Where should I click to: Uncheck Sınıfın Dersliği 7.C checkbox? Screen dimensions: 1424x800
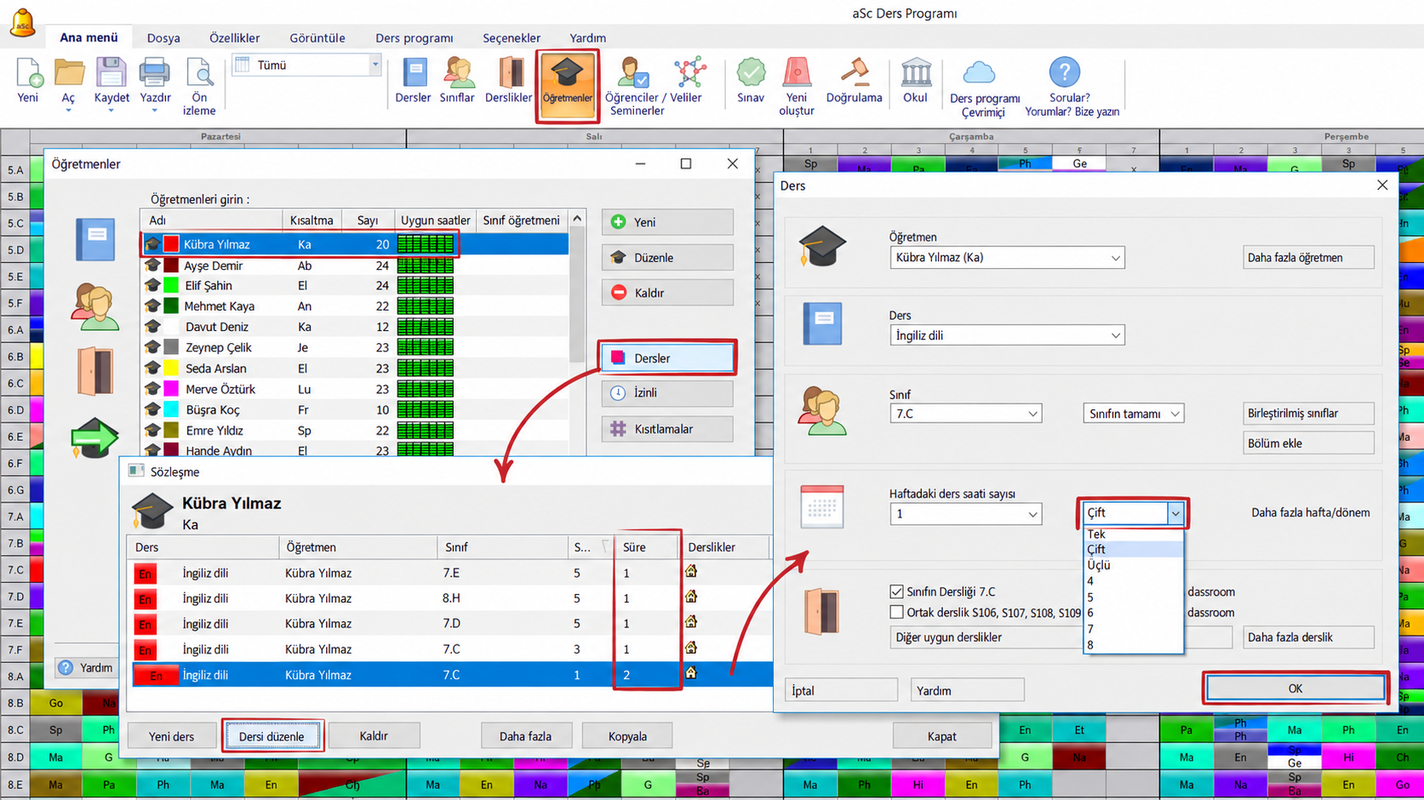[x=896, y=592]
